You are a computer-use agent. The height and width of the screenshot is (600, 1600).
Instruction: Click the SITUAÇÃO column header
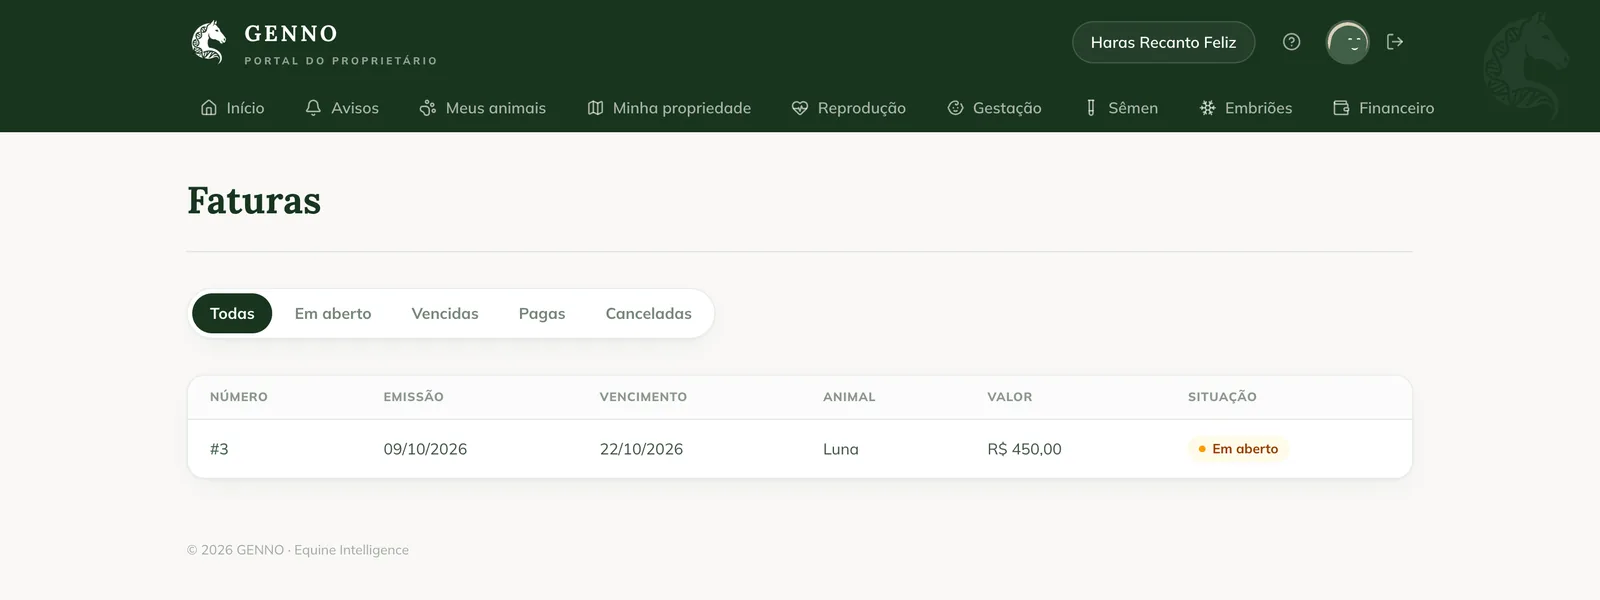click(x=1222, y=397)
